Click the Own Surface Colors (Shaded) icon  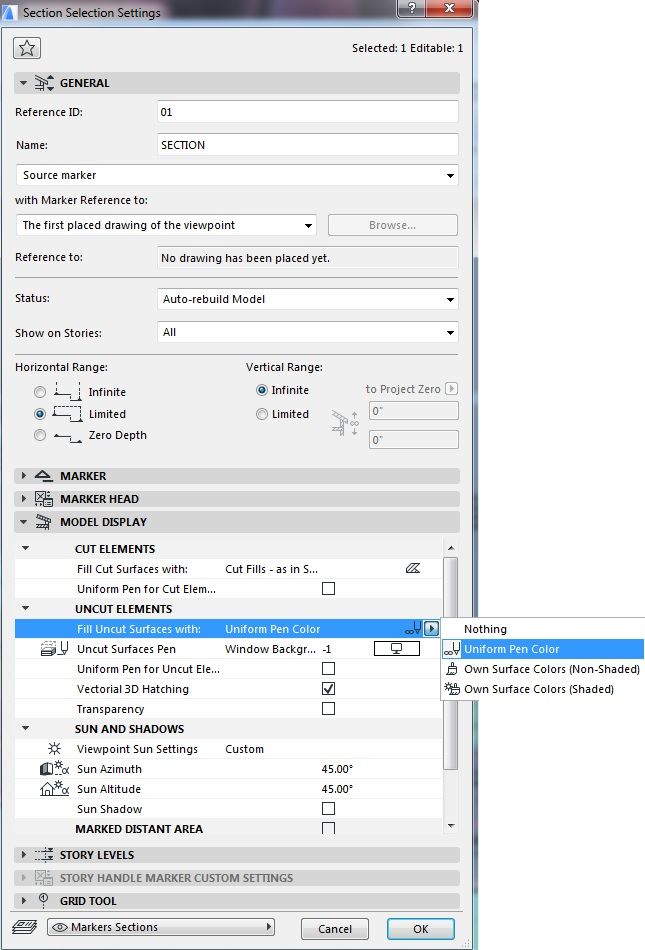[452, 689]
